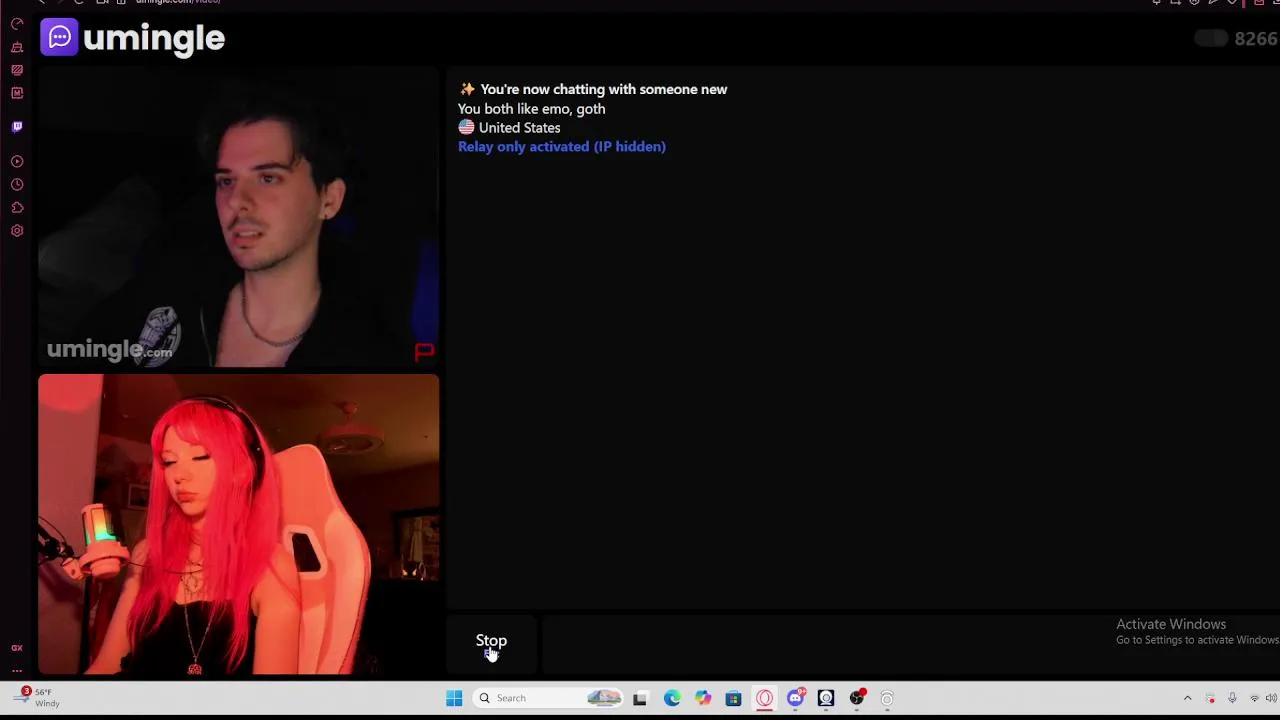
Task: Click the umingle wordmark text
Action: point(154,38)
